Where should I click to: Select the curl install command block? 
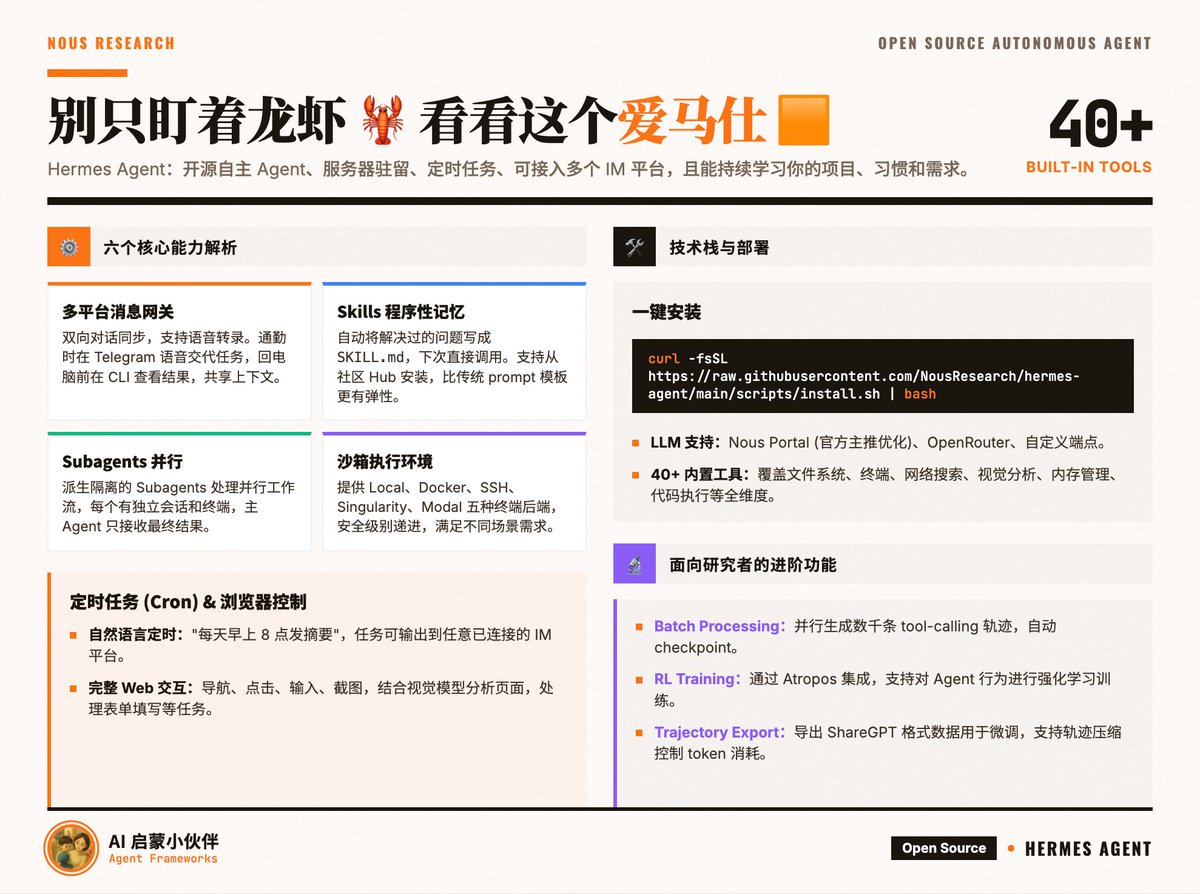pyautogui.click(x=883, y=376)
